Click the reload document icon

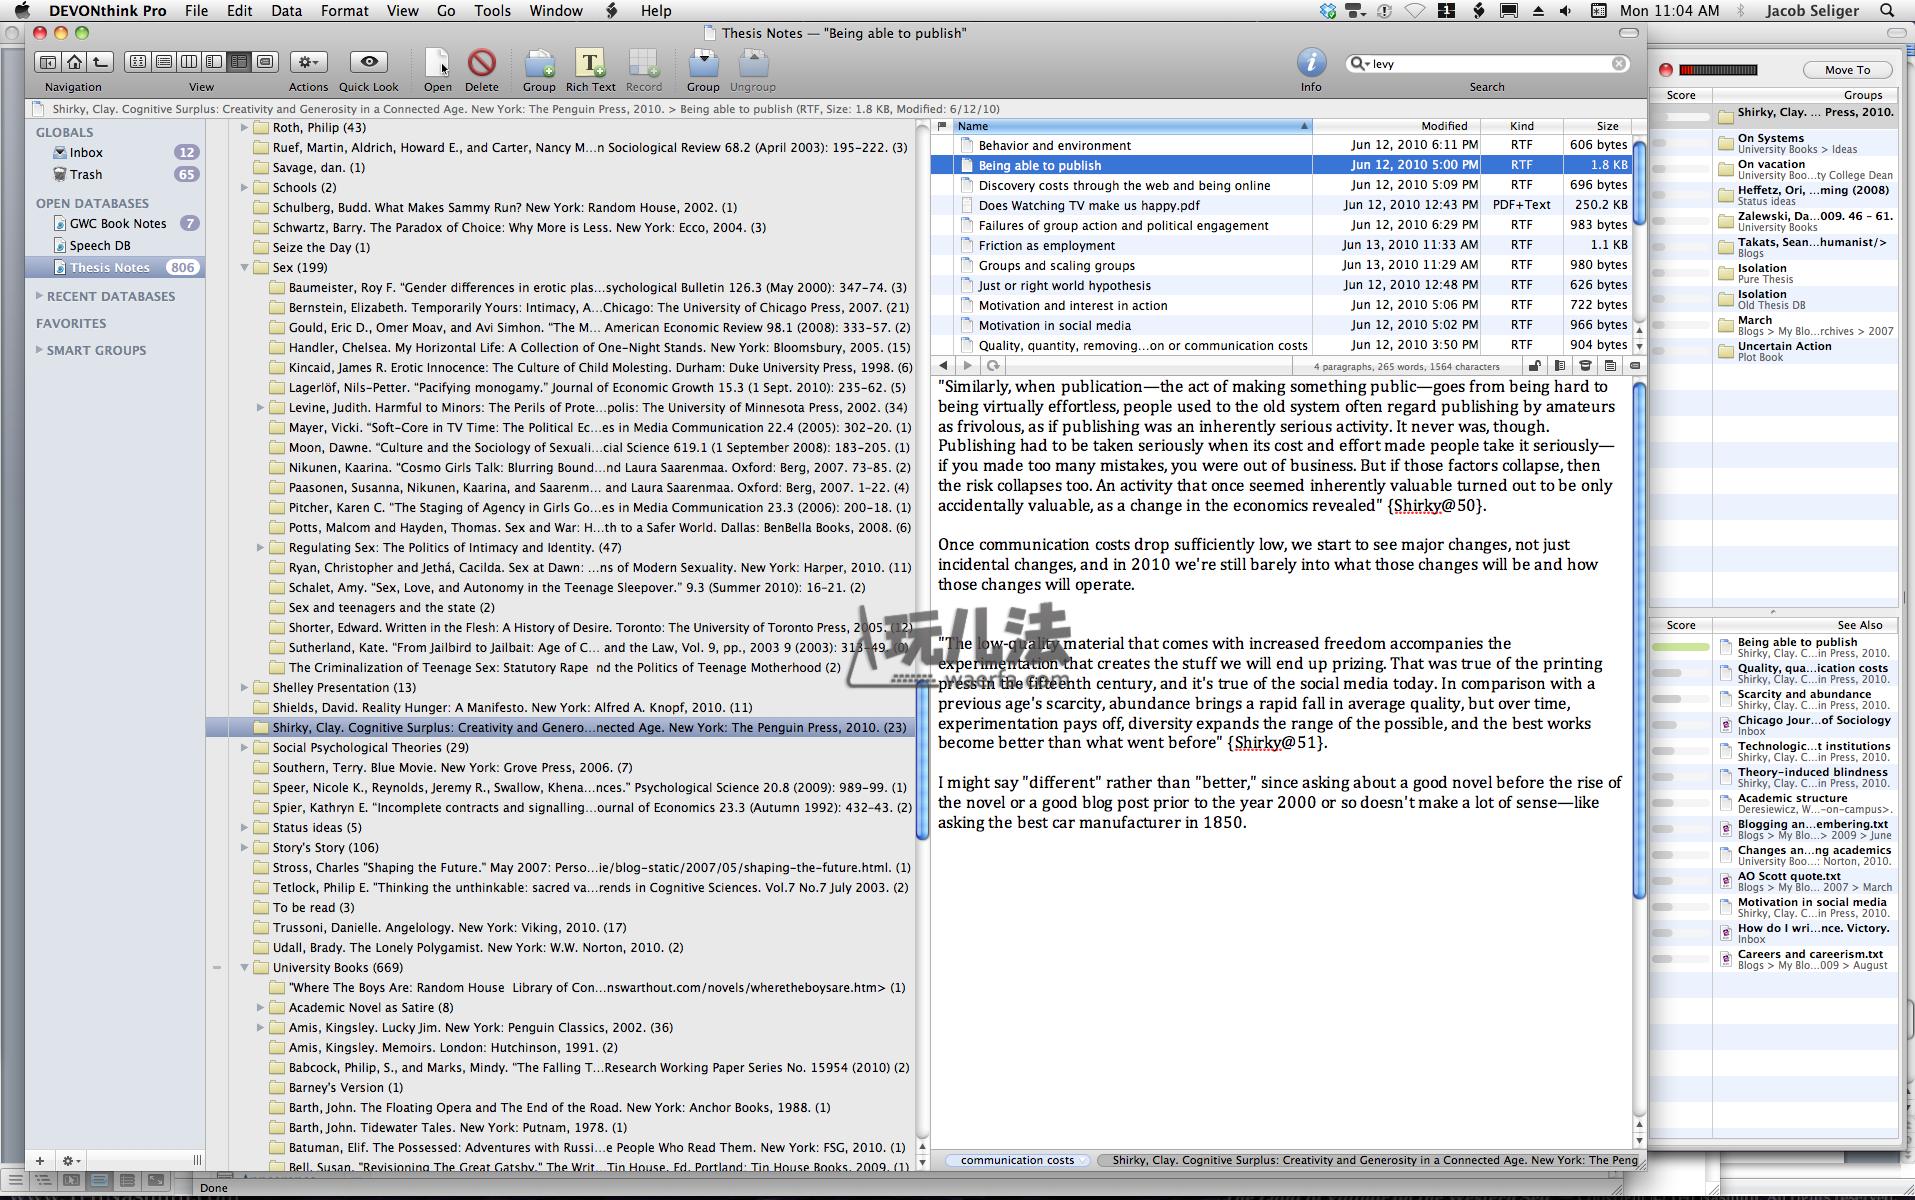993,366
